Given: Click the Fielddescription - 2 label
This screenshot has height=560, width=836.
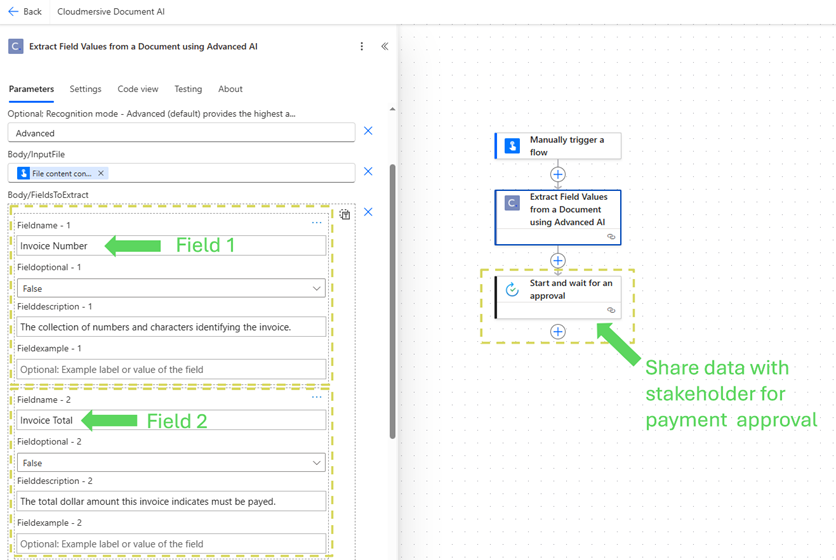Looking at the screenshot, I should tap(55, 481).
